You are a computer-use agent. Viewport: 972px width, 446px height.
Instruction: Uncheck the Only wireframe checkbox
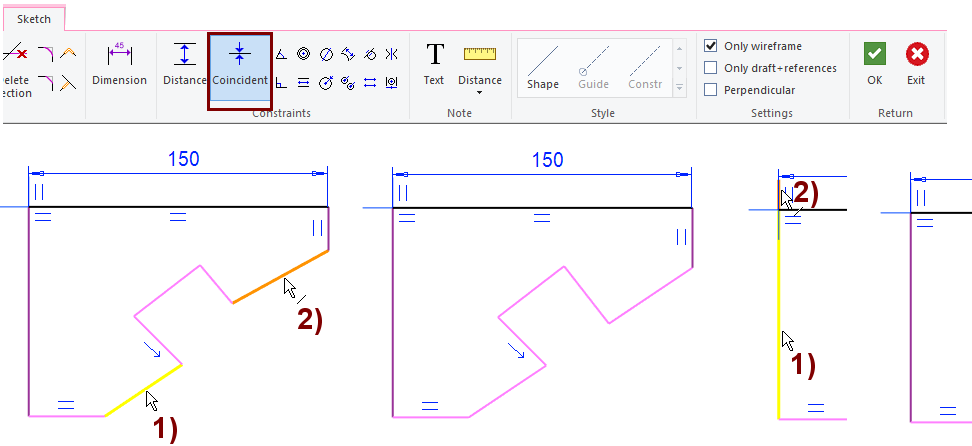click(x=710, y=46)
